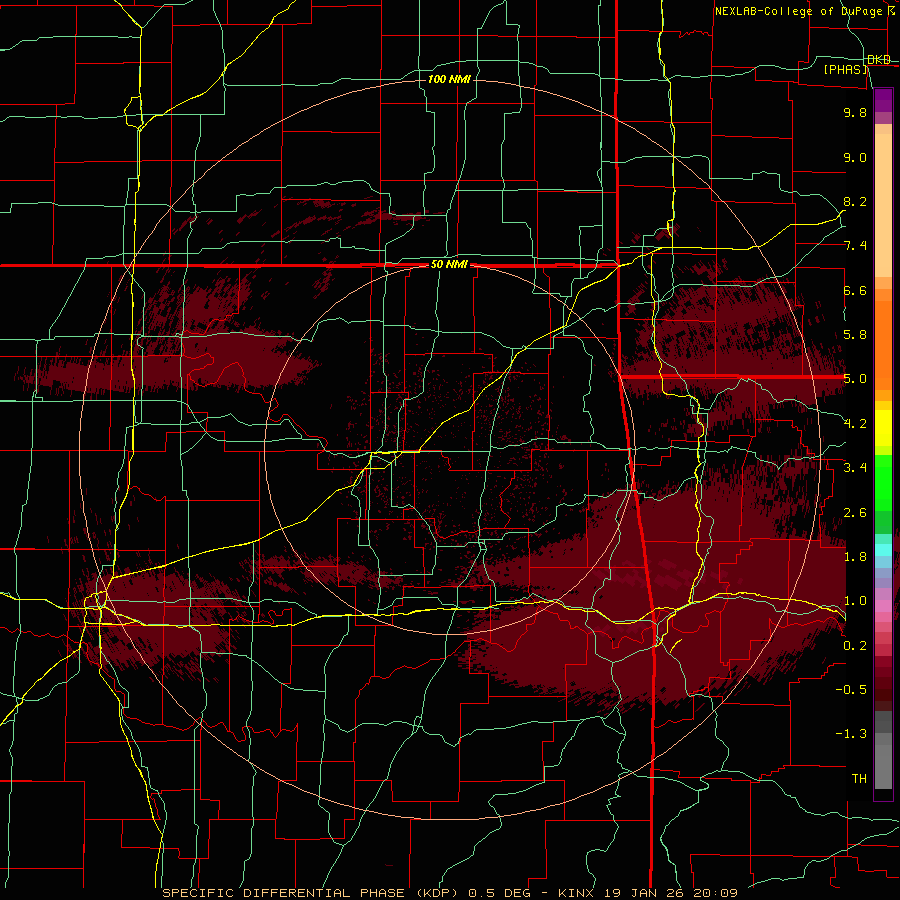The width and height of the screenshot is (900, 900).
Task: Click the -0.5 value on the color scale
Action: 851,689
